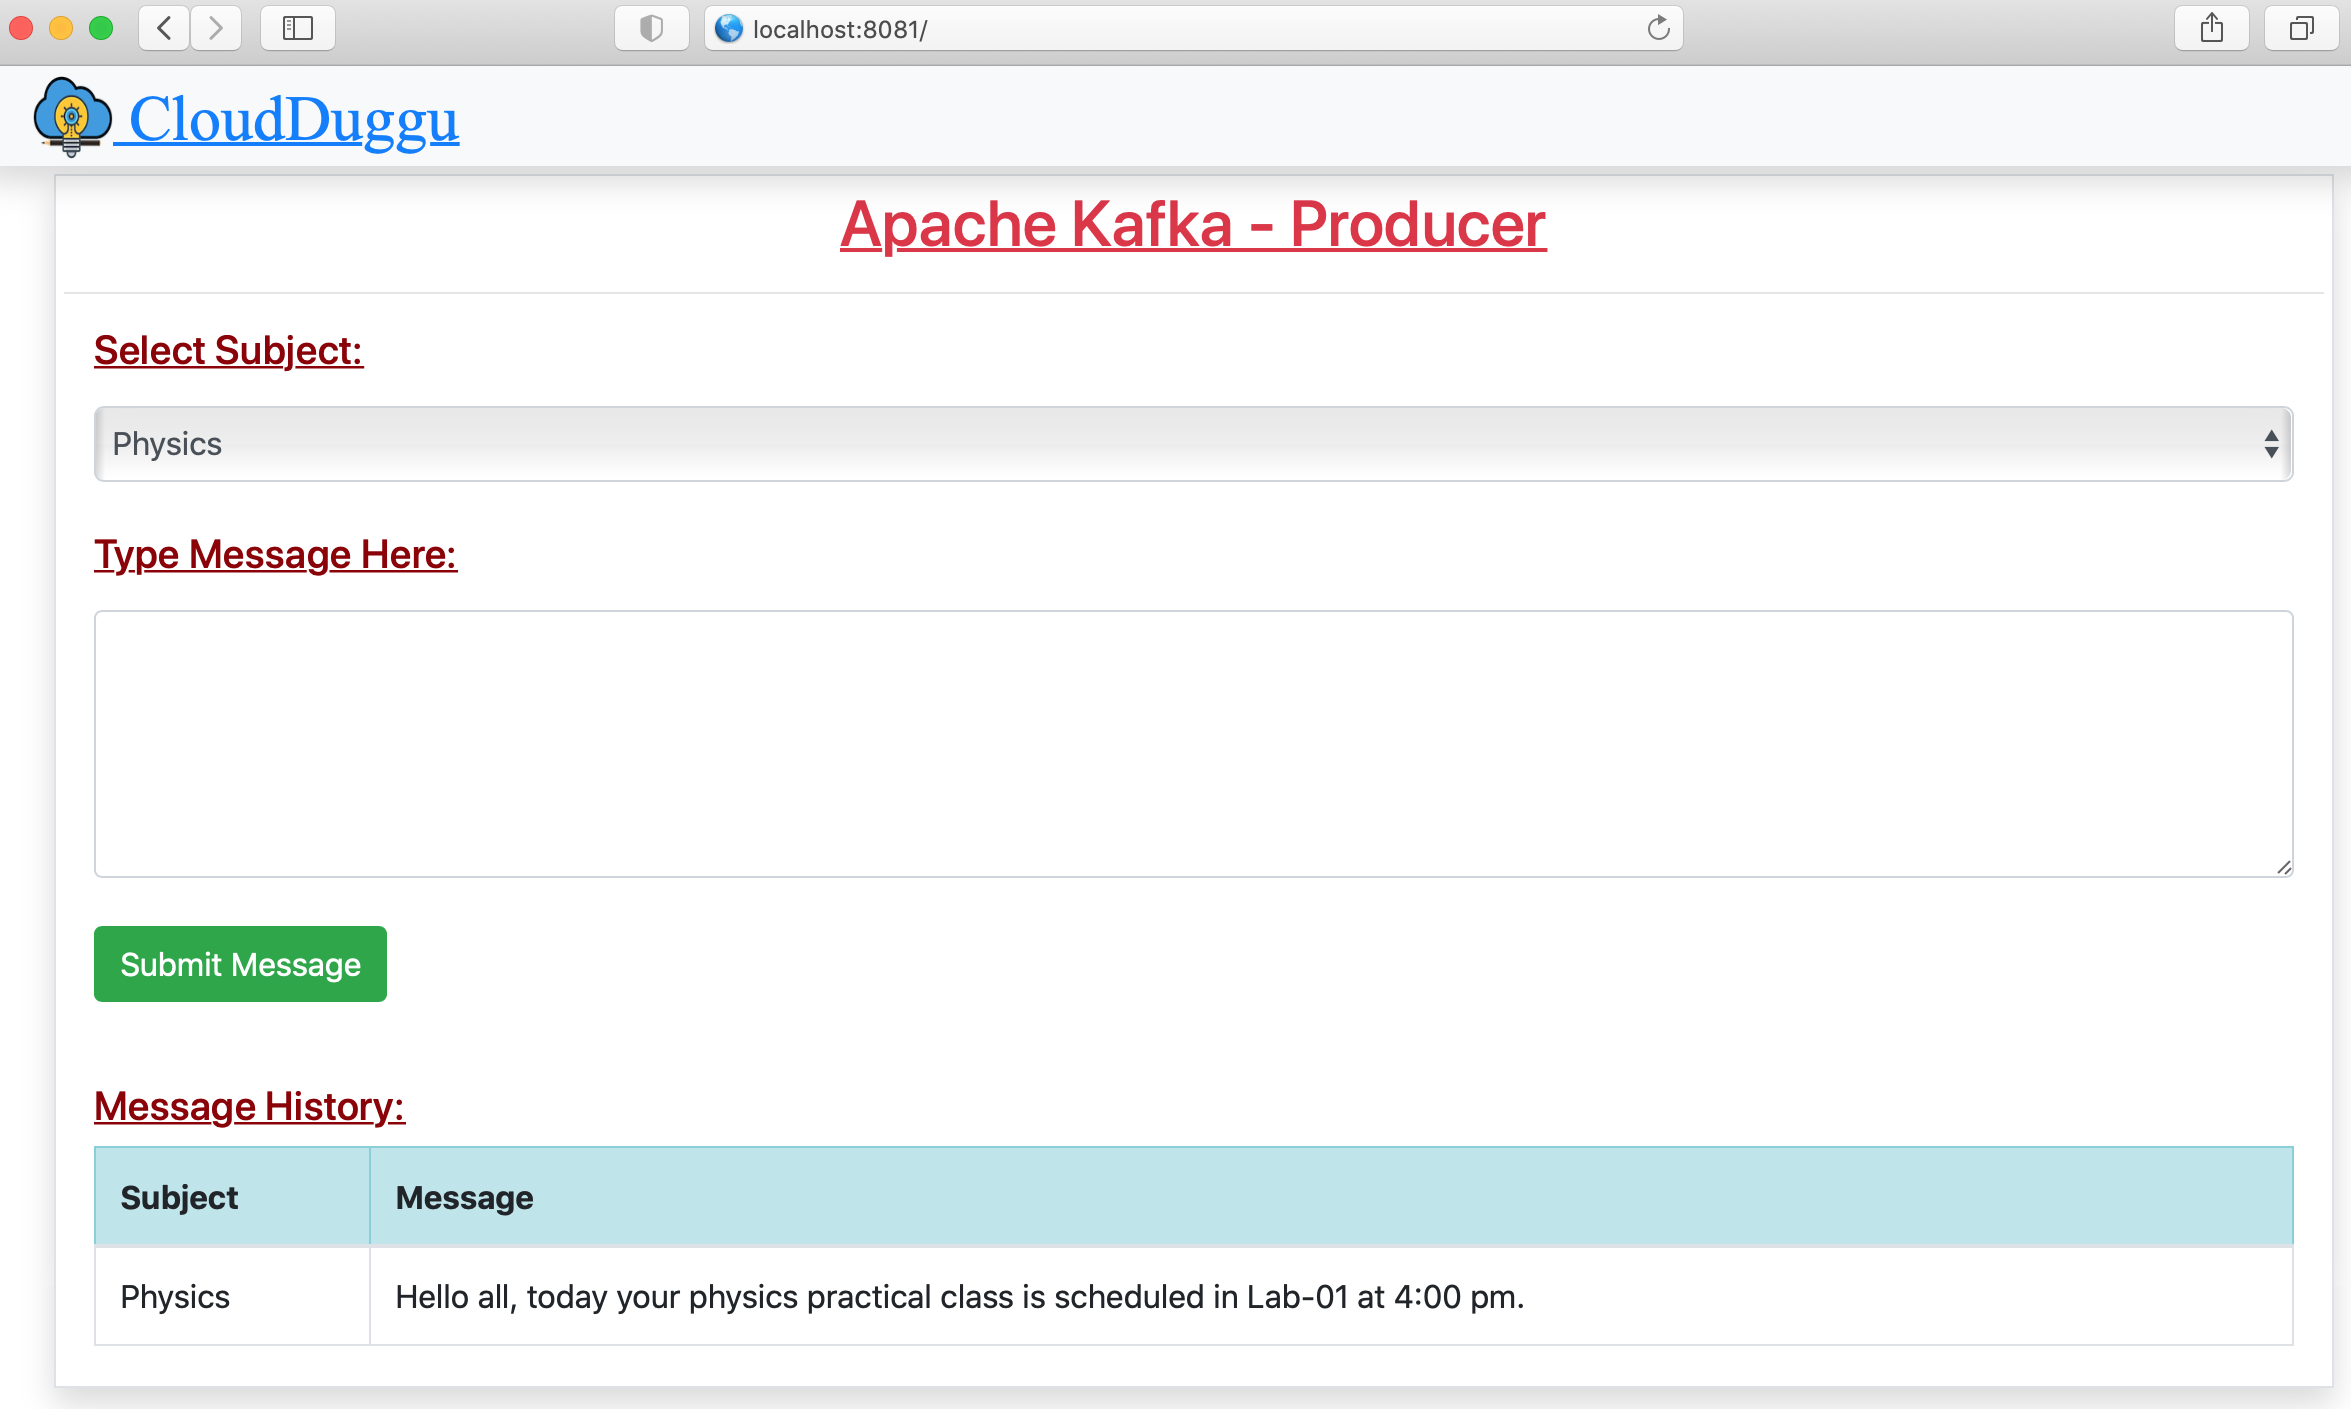Click the Select Subject label
Viewport: 2351px width, 1409px height.
point(228,351)
